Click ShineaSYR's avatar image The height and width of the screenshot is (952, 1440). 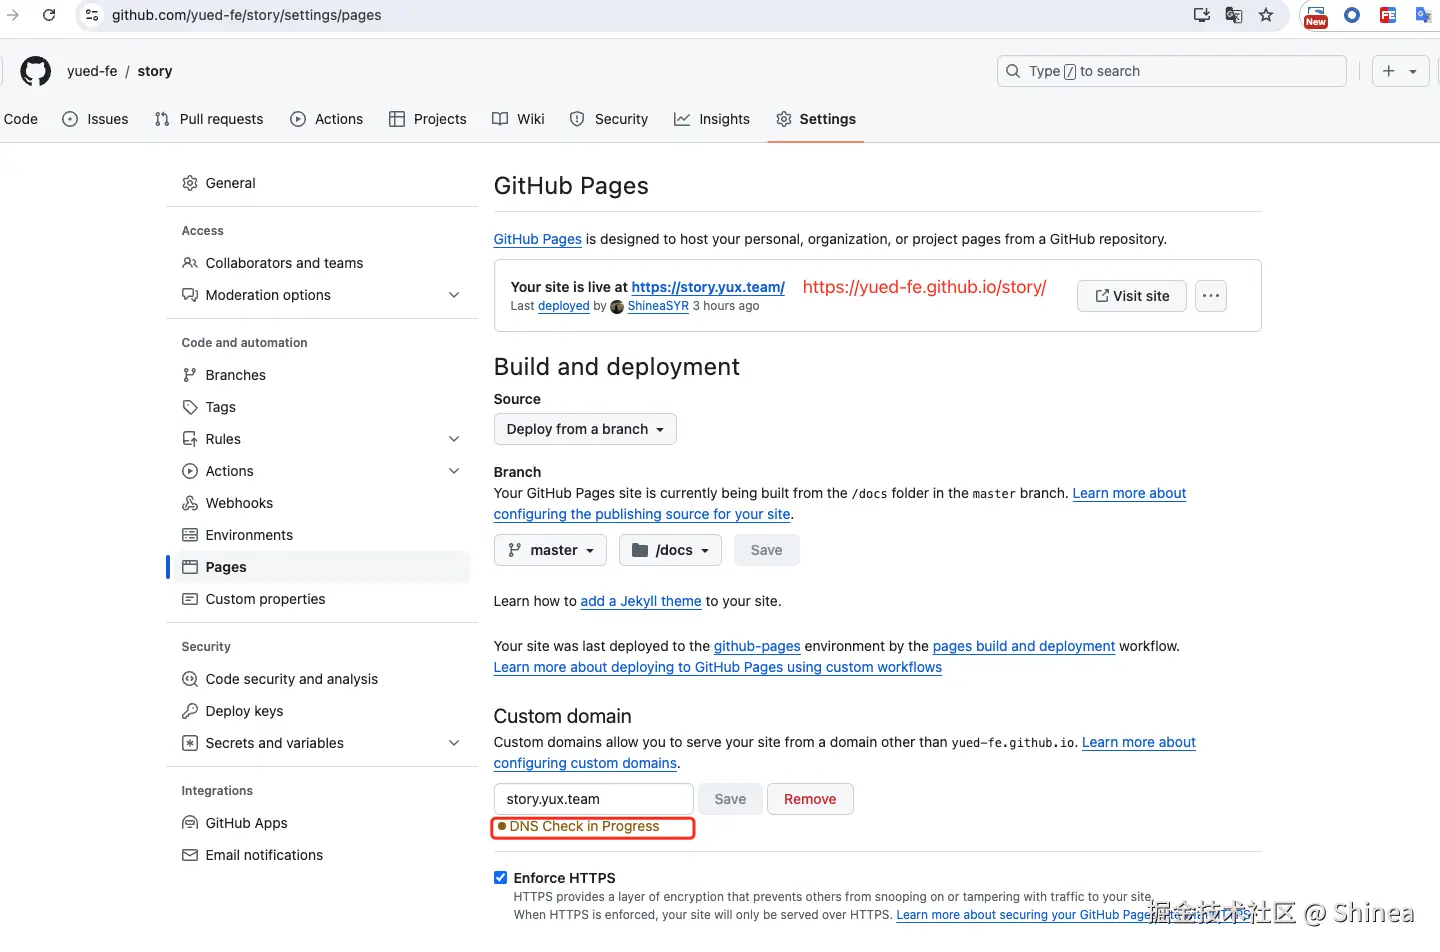click(617, 307)
